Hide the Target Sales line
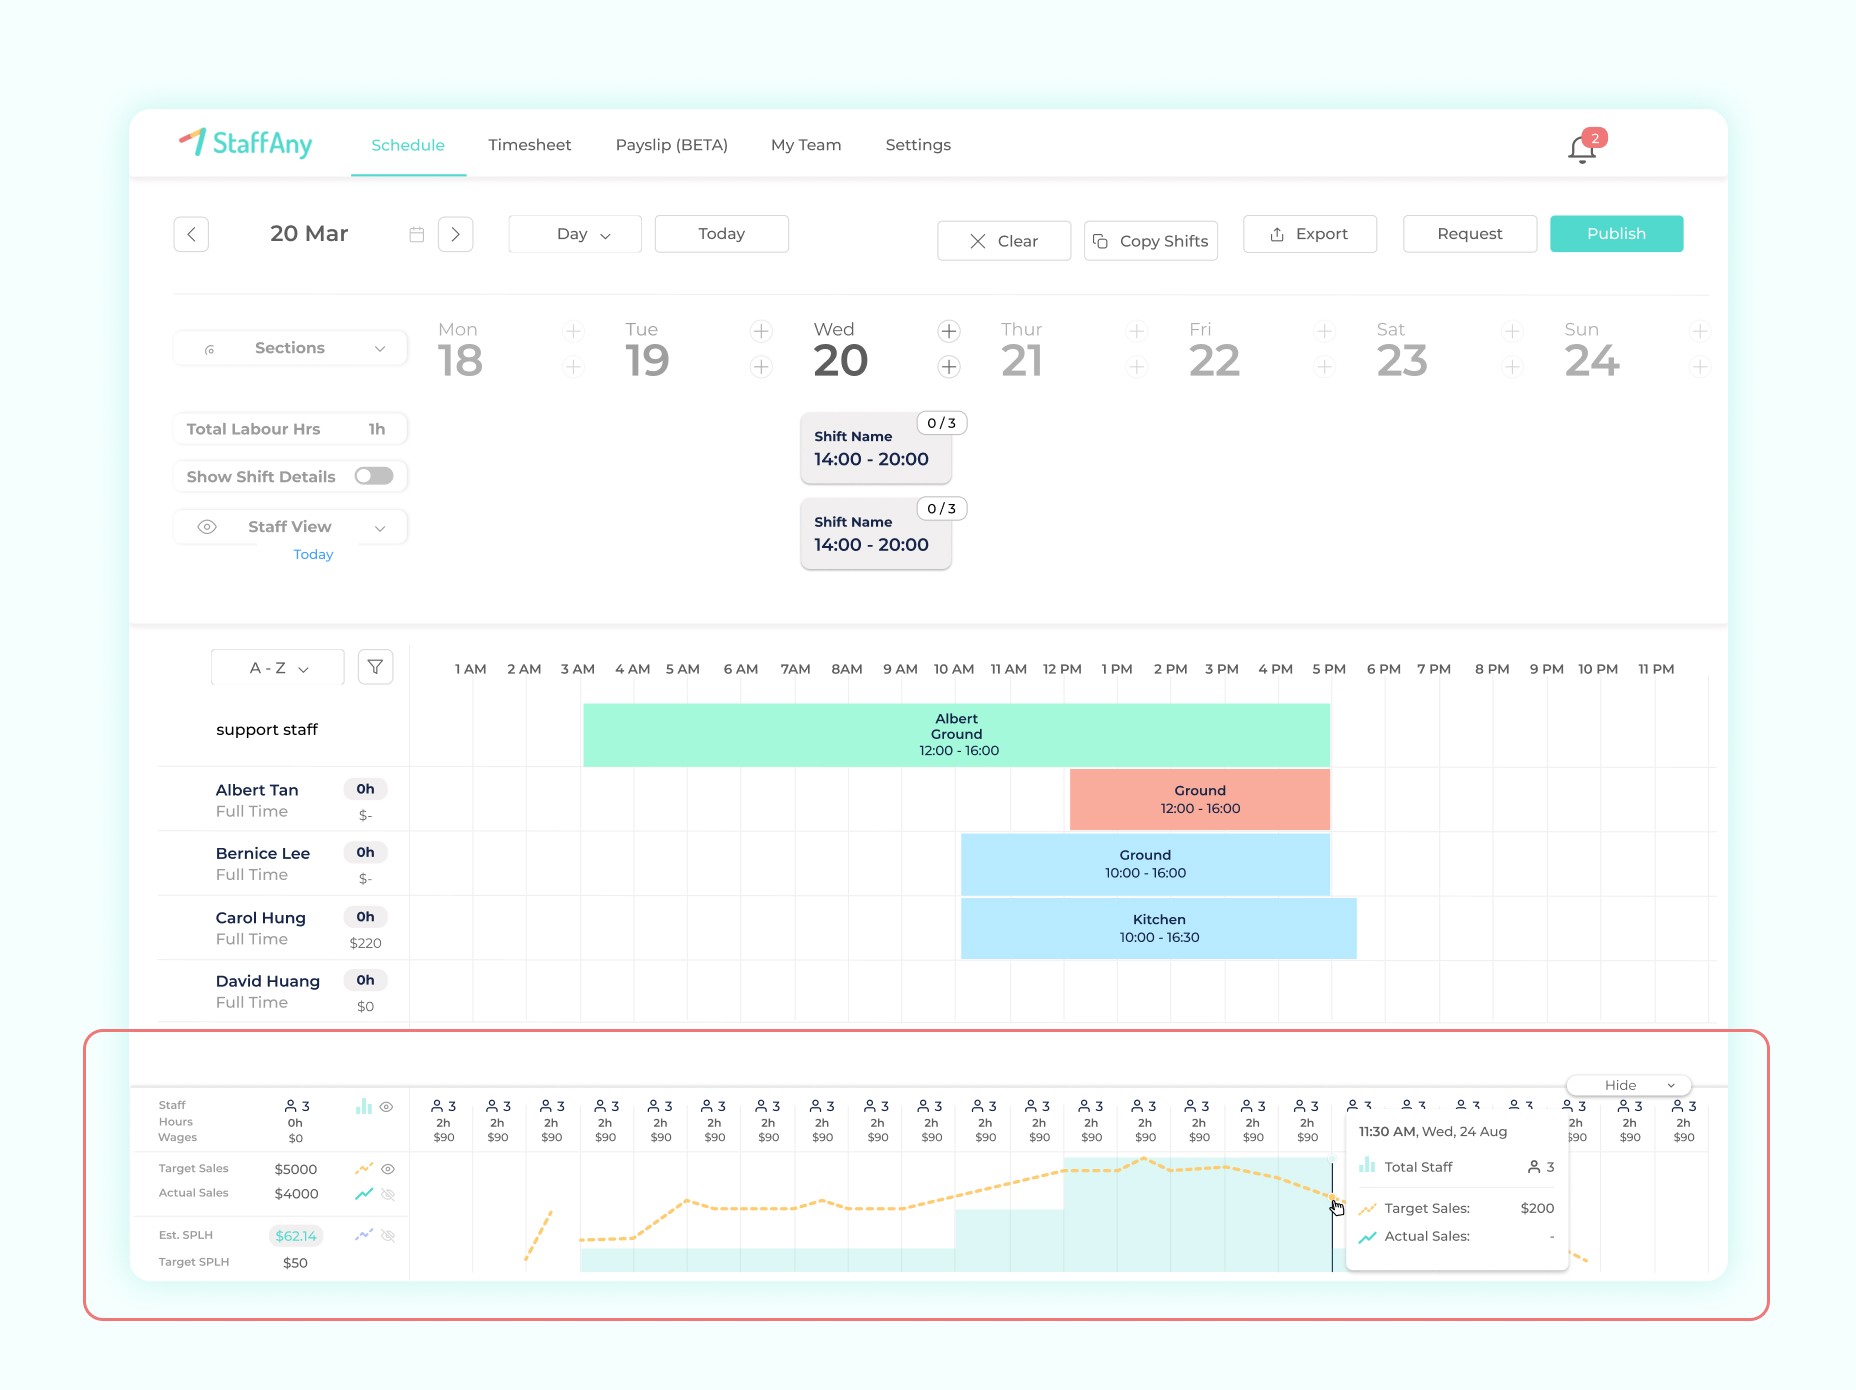Image resolution: width=1856 pixels, height=1390 pixels. [388, 1168]
